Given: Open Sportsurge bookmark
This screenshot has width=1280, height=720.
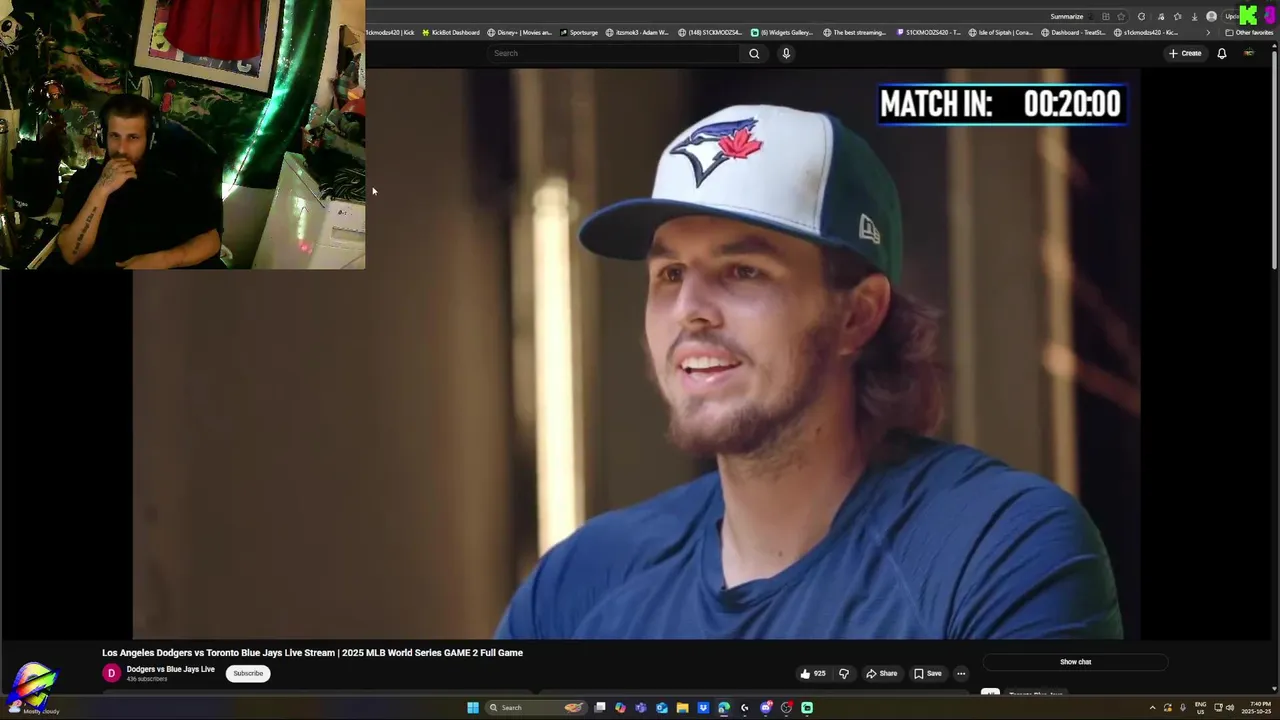Looking at the screenshot, I should tap(579, 33).
